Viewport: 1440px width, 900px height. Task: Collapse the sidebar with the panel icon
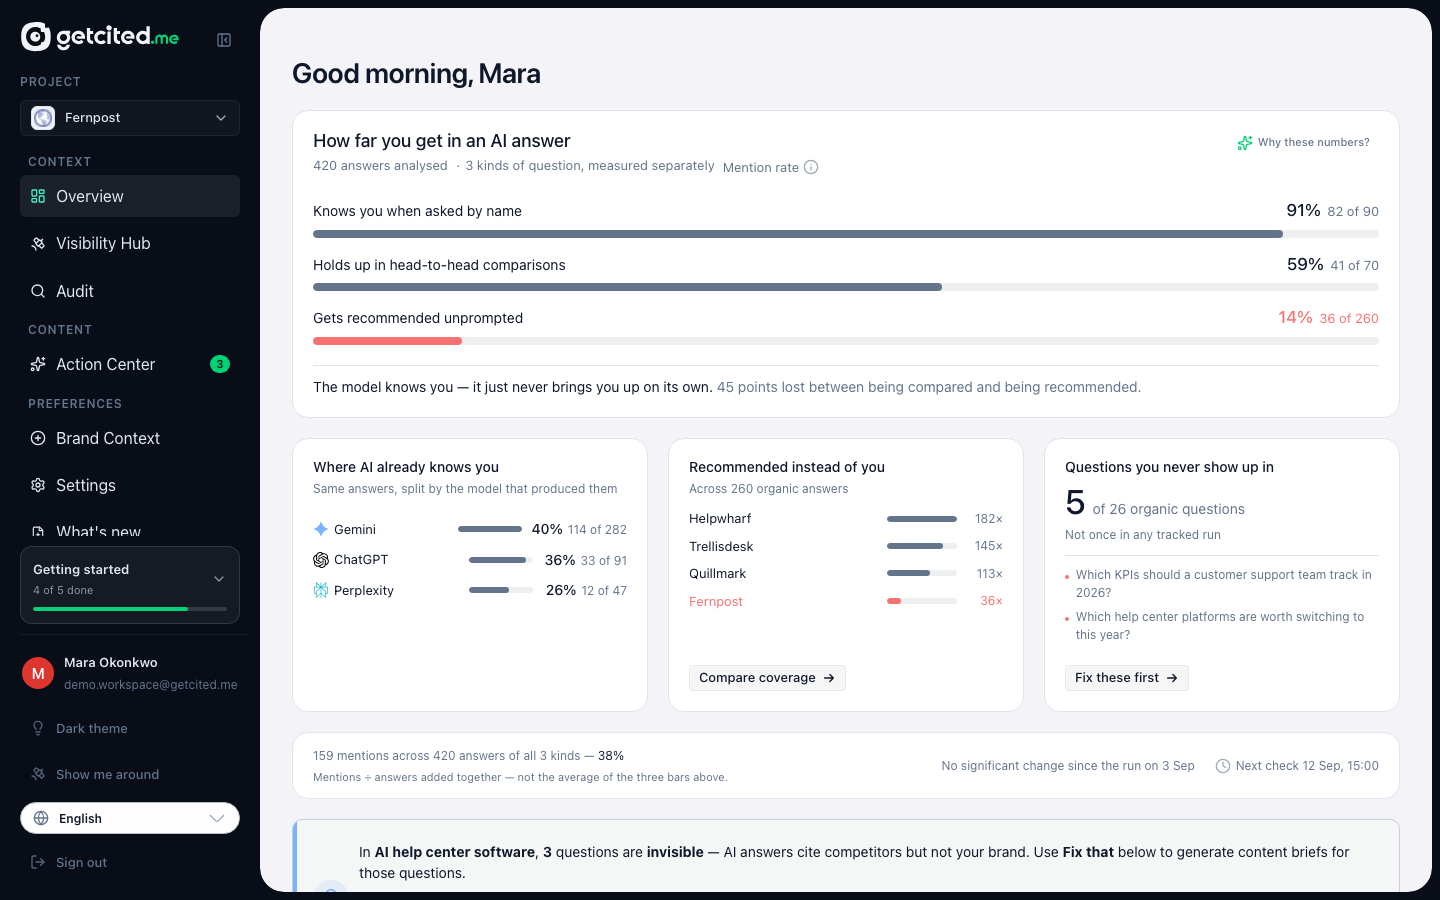click(x=224, y=40)
